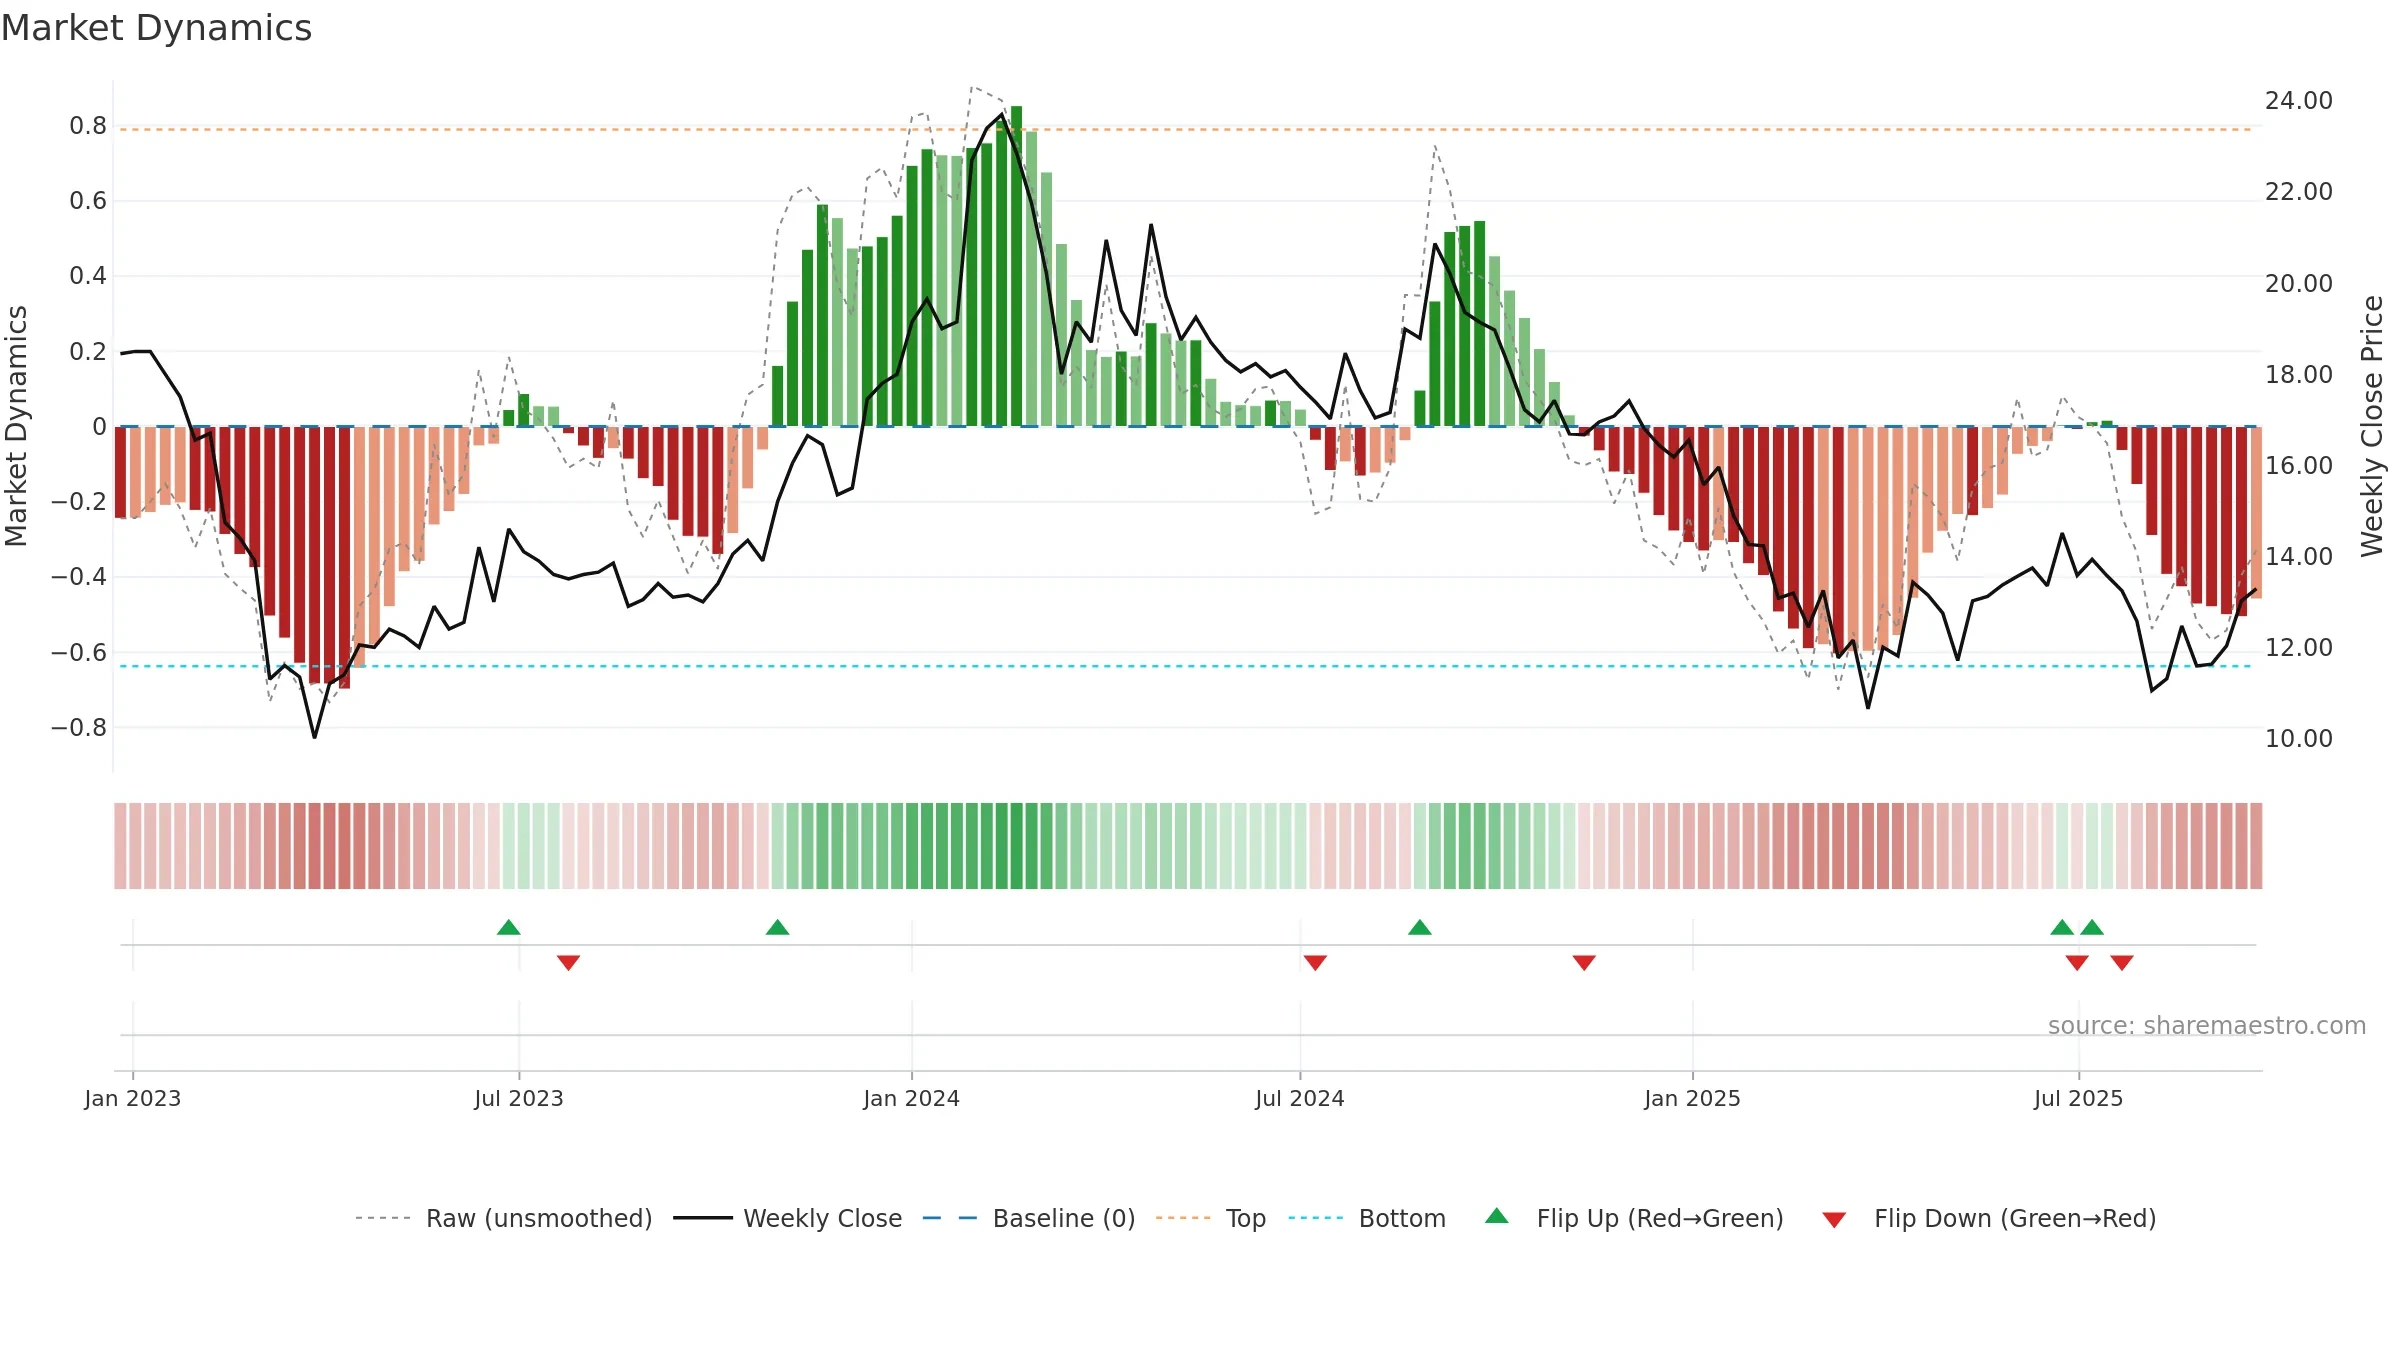Click the Jan 2025 x-axis label
This screenshot has width=2400, height=1350.
1693,1098
